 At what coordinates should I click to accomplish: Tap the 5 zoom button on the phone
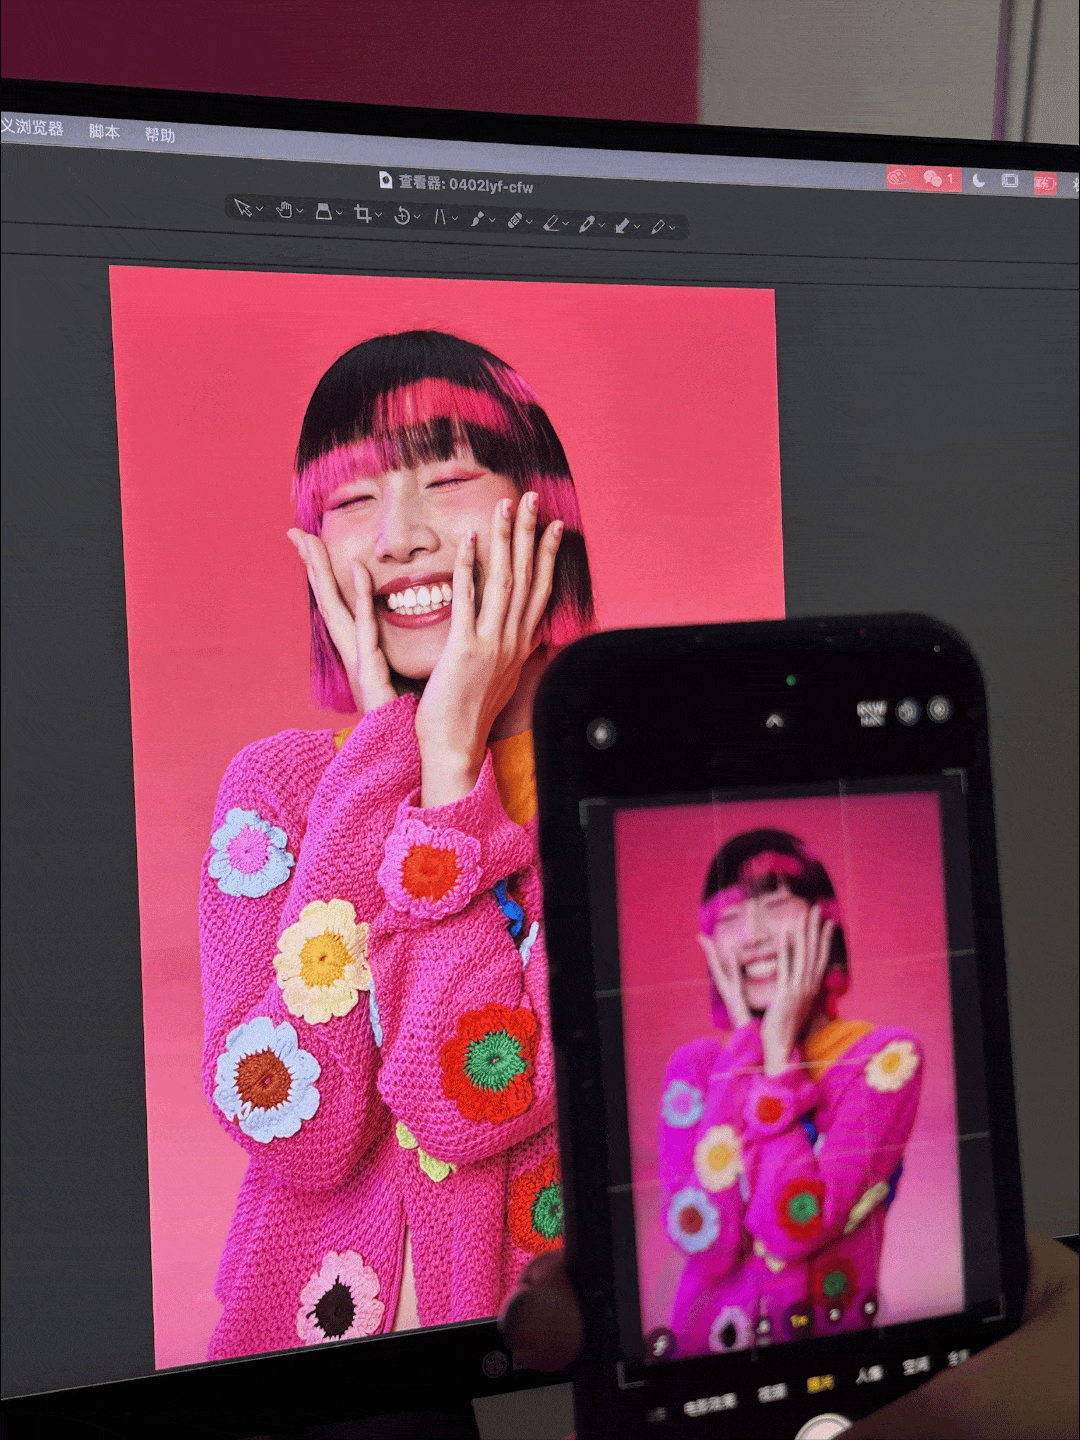coord(868,1307)
